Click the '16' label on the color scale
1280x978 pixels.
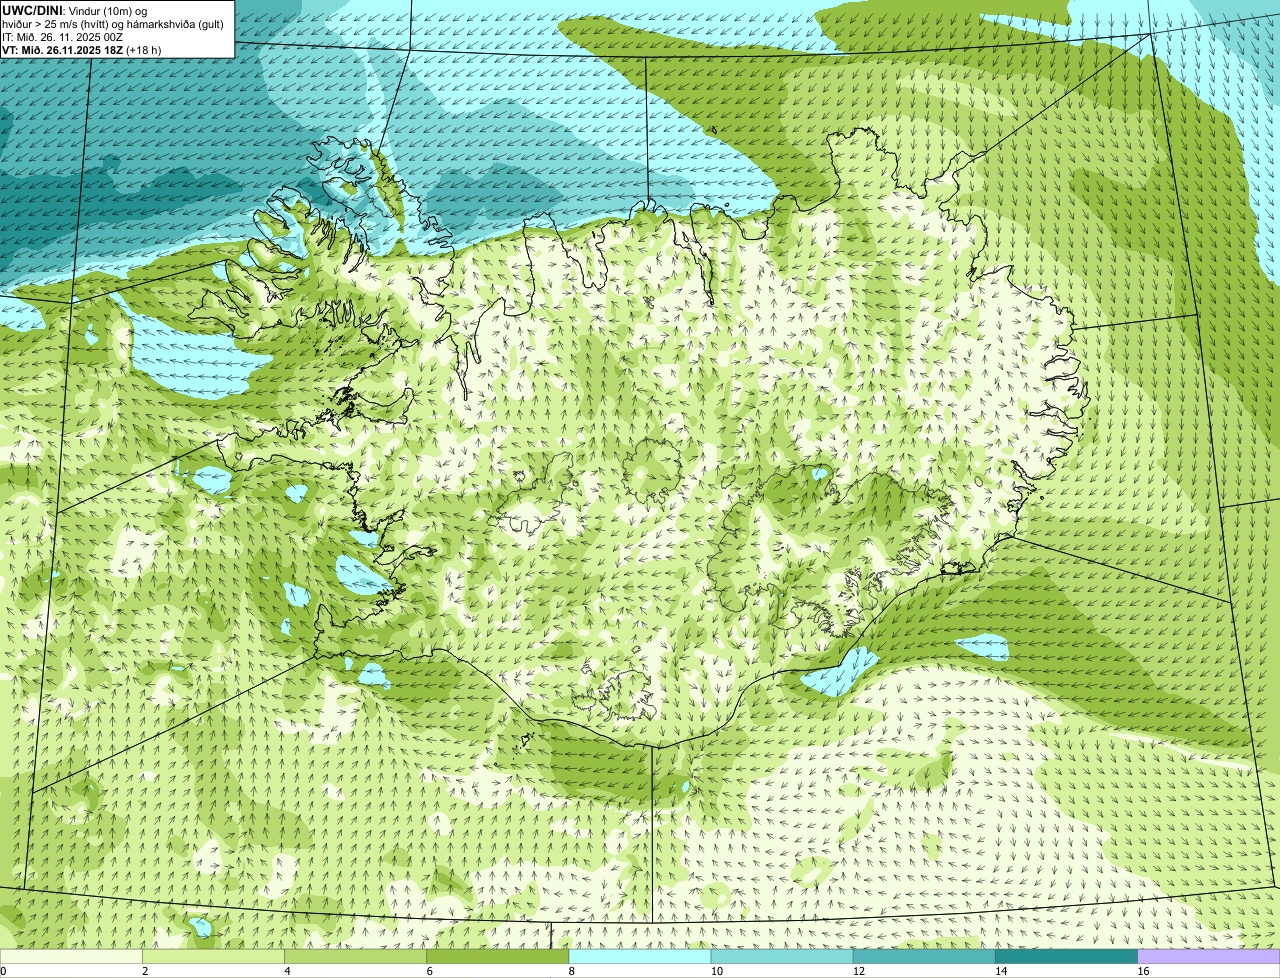(x=1143, y=971)
